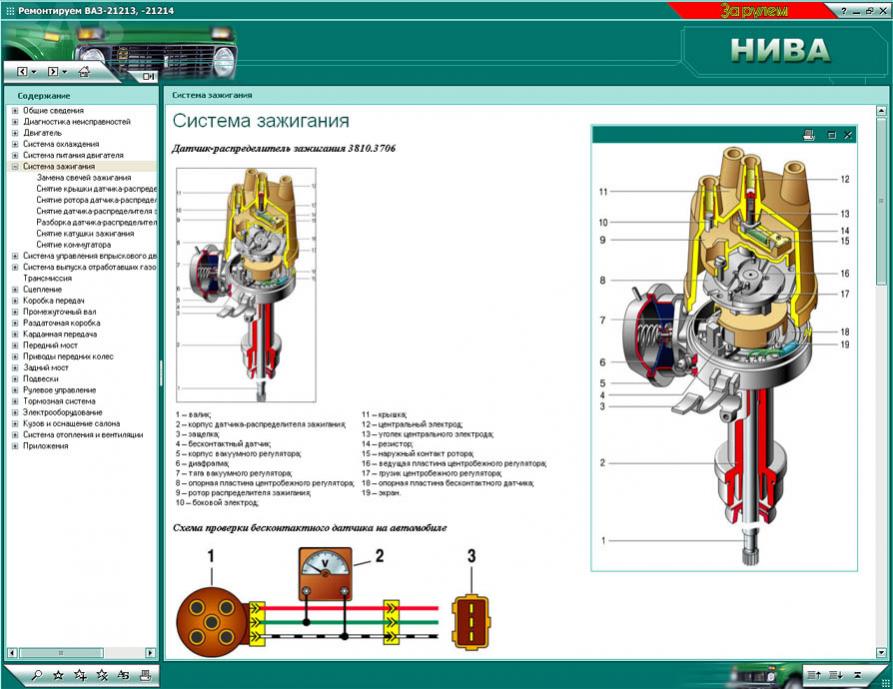Click the Система зажигания page heading
This screenshot has height=689, width=893.
[261, 121]
